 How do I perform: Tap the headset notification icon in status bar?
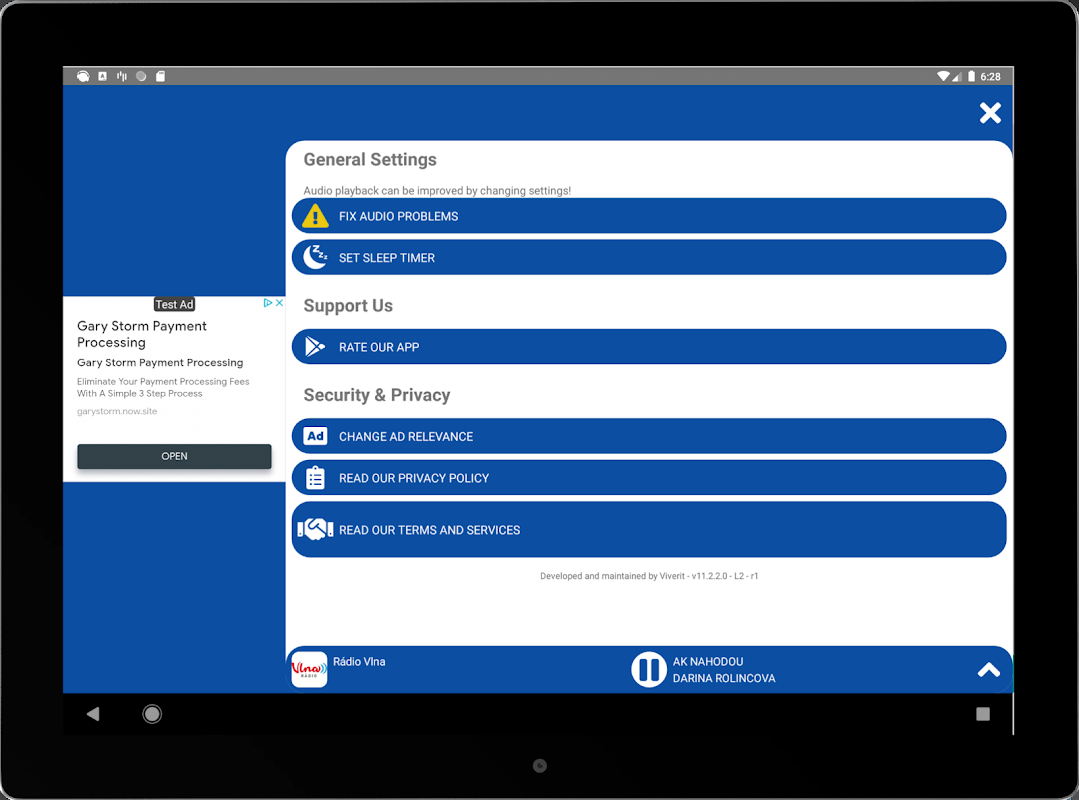coord(83,76)
